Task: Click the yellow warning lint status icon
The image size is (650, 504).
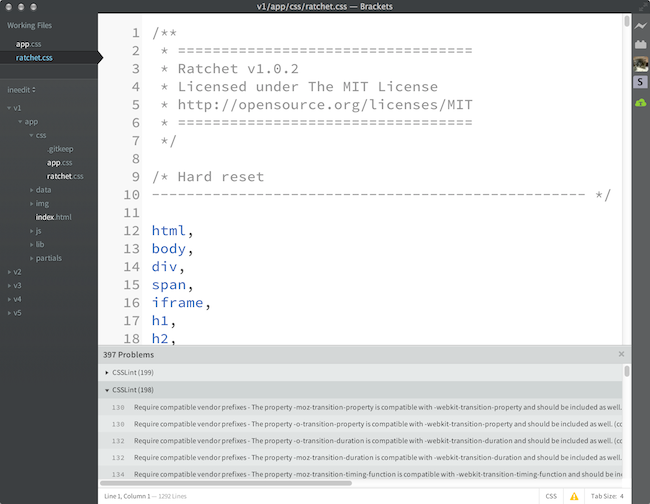Action: [x=574, y=496]
